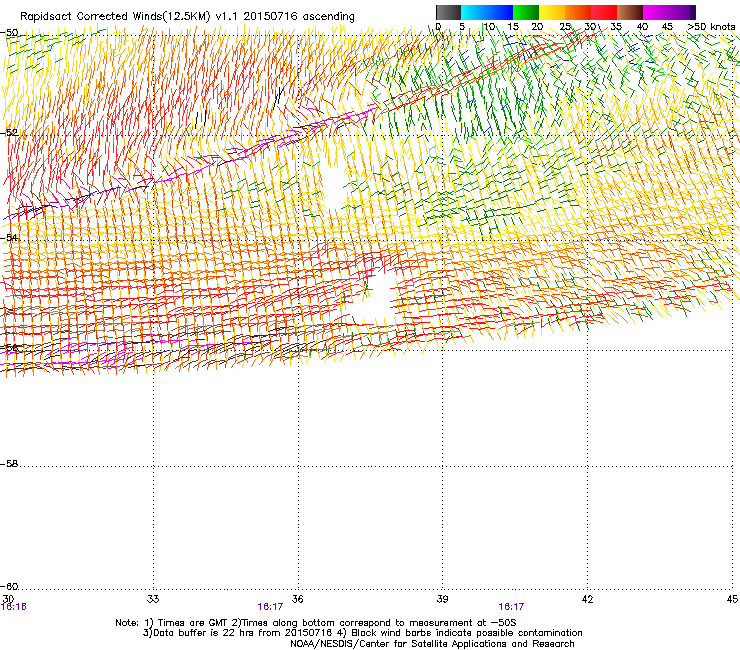Click the '15' label under the color legend
Viewport: 740px width, 650px height.
pos(513,27)
